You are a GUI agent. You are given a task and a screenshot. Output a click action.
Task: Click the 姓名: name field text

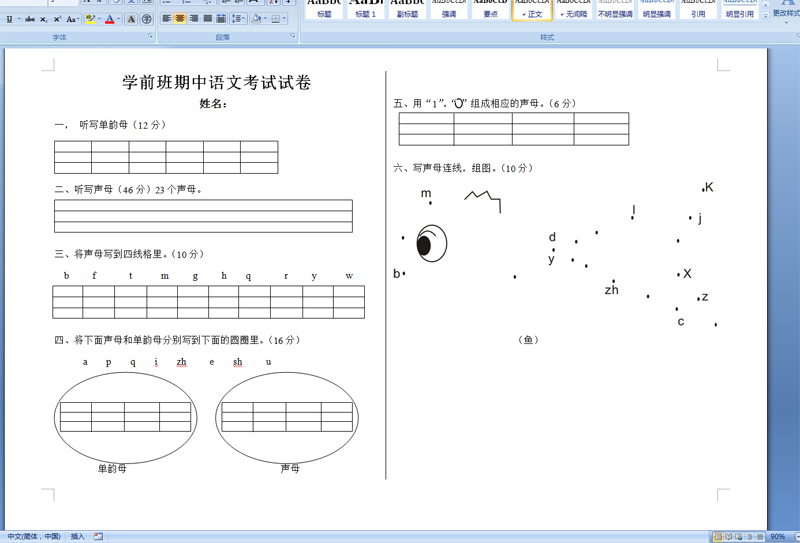[213, 104]
